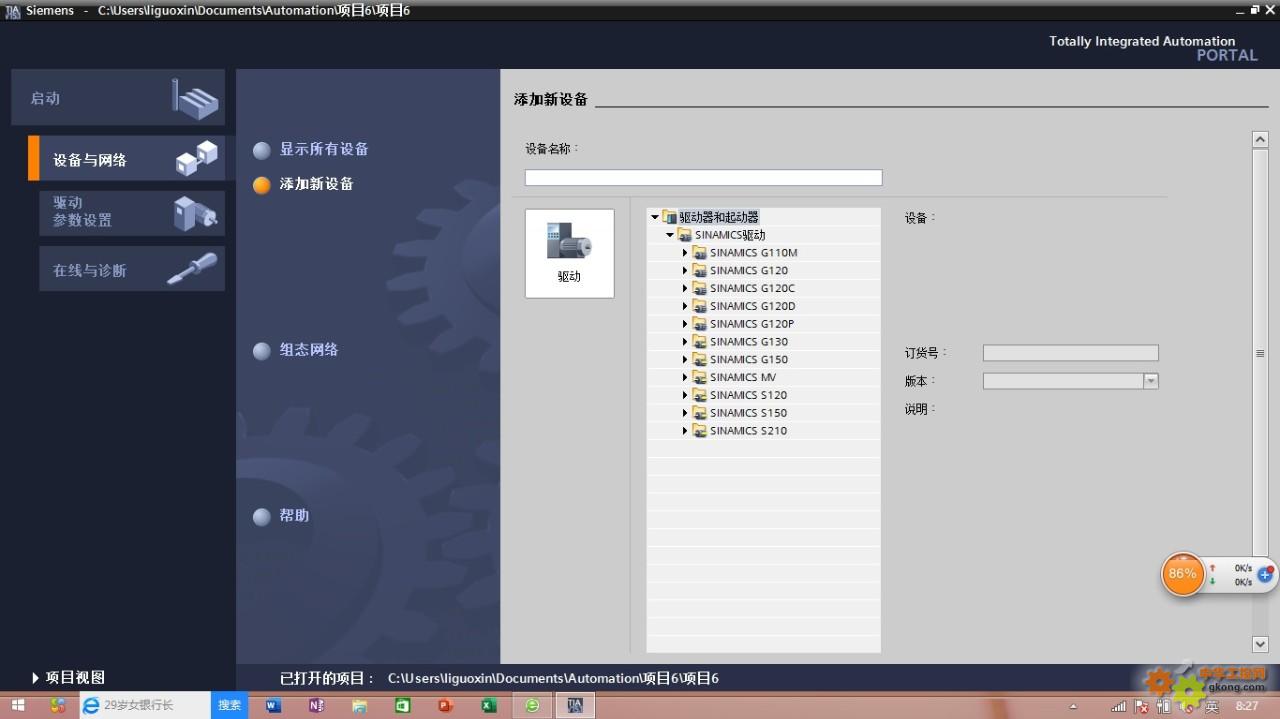Image resolution: width=1280 pixels, height=719 pixels.
Task: Click the 设备名称 device name input field
Action: coord(703,178)
